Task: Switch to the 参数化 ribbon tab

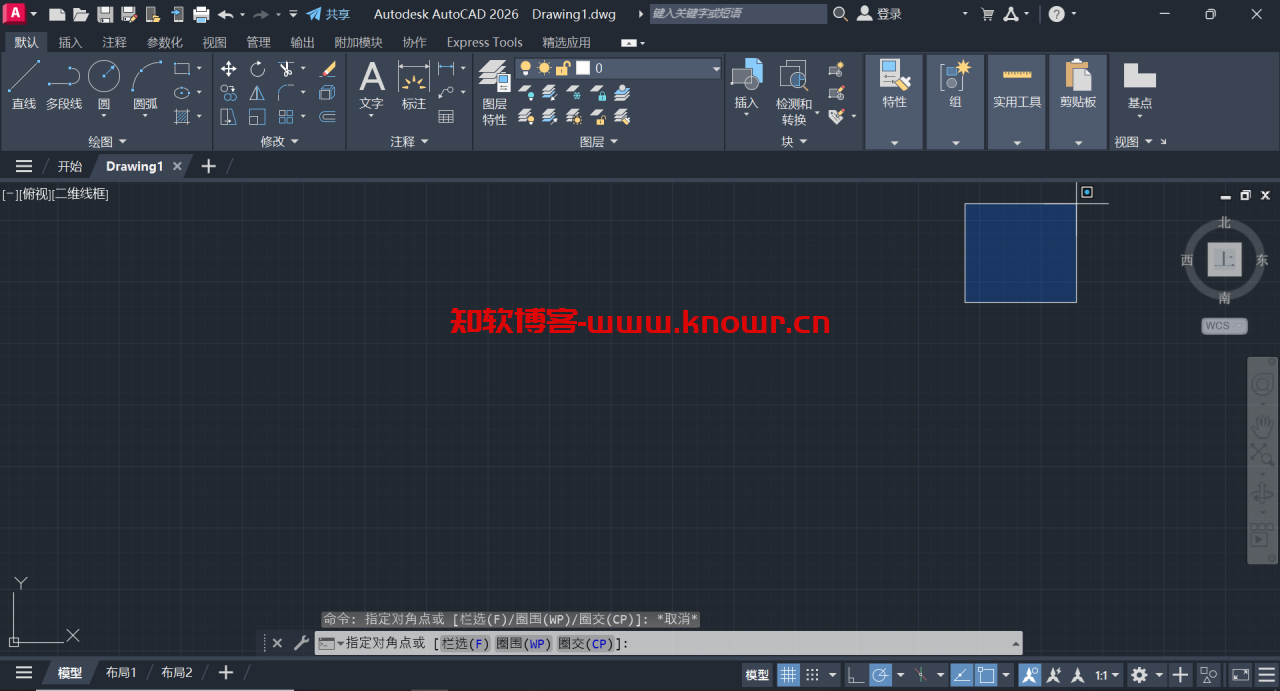Action: (x=164, y=42)
